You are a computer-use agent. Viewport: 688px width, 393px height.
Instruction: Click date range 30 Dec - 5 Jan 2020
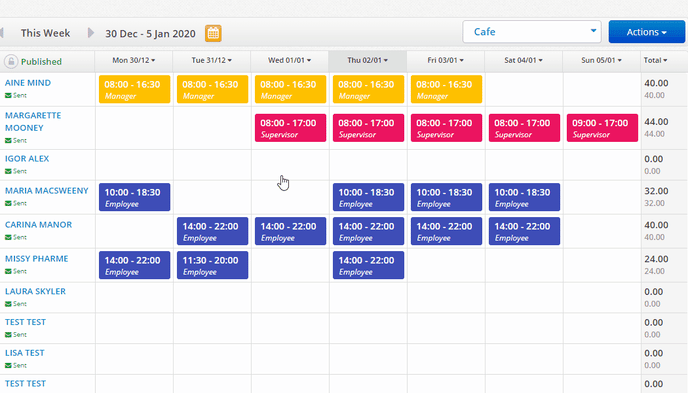[150, 33]
